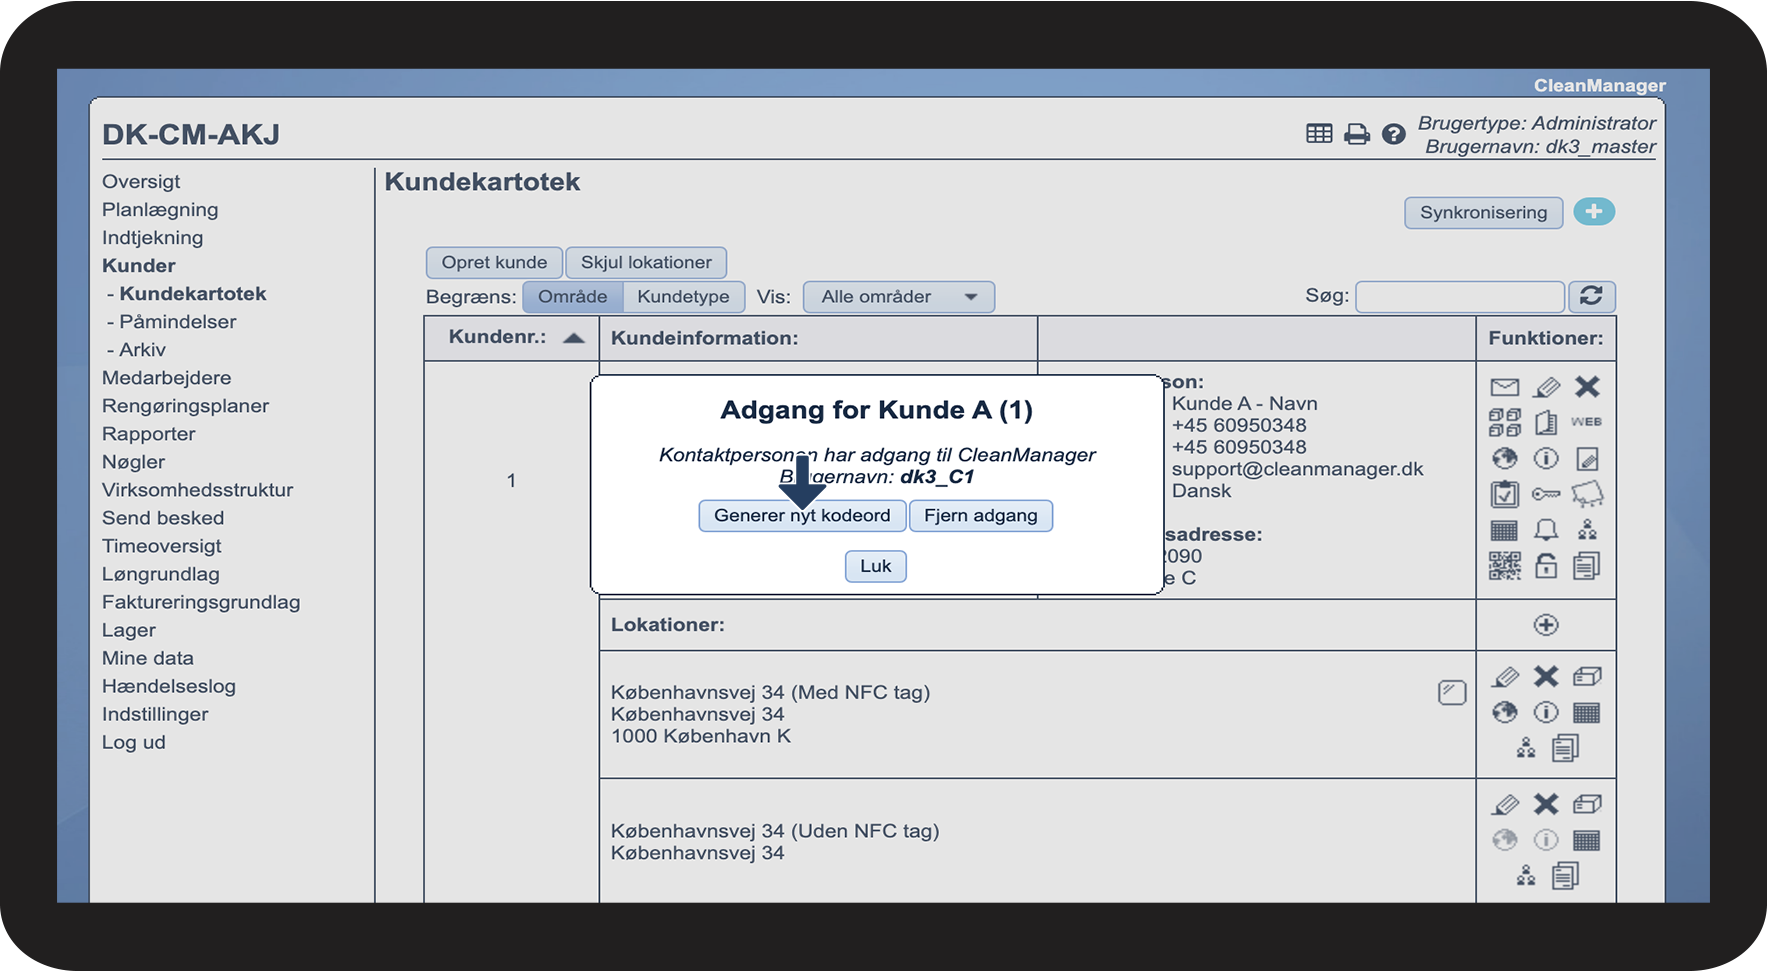The height and width of the screenshot is (971, 1767).
Task: Click the bell icon in customer functions
Action: tap(1546, 530)
